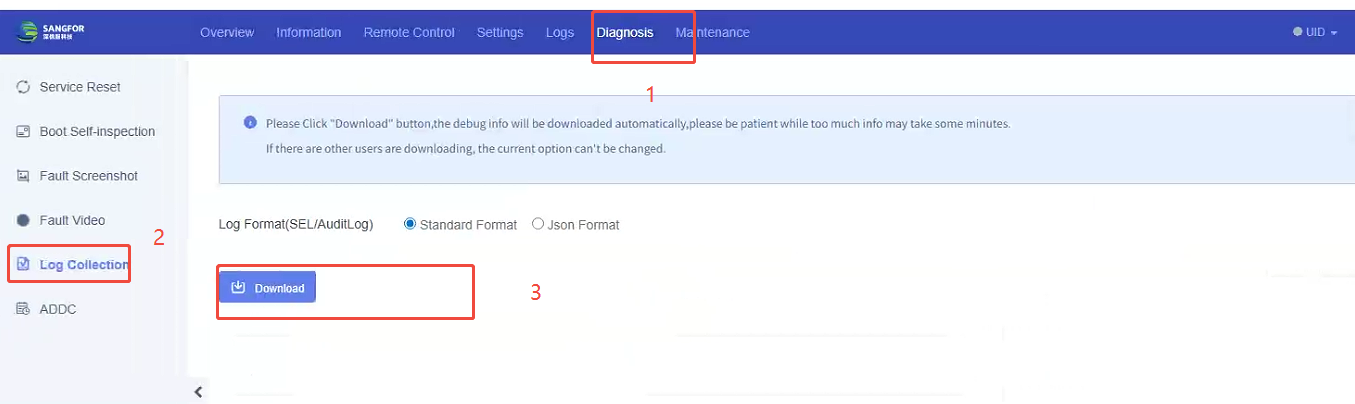Click the blue info notice icon
The width and height of the screenshot is (1355, 404).
250,123
